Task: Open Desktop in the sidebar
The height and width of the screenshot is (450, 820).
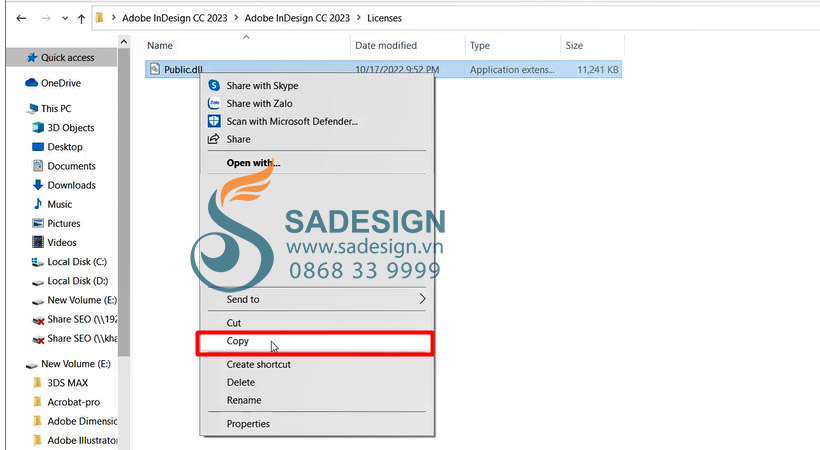Action: [65, 147]
